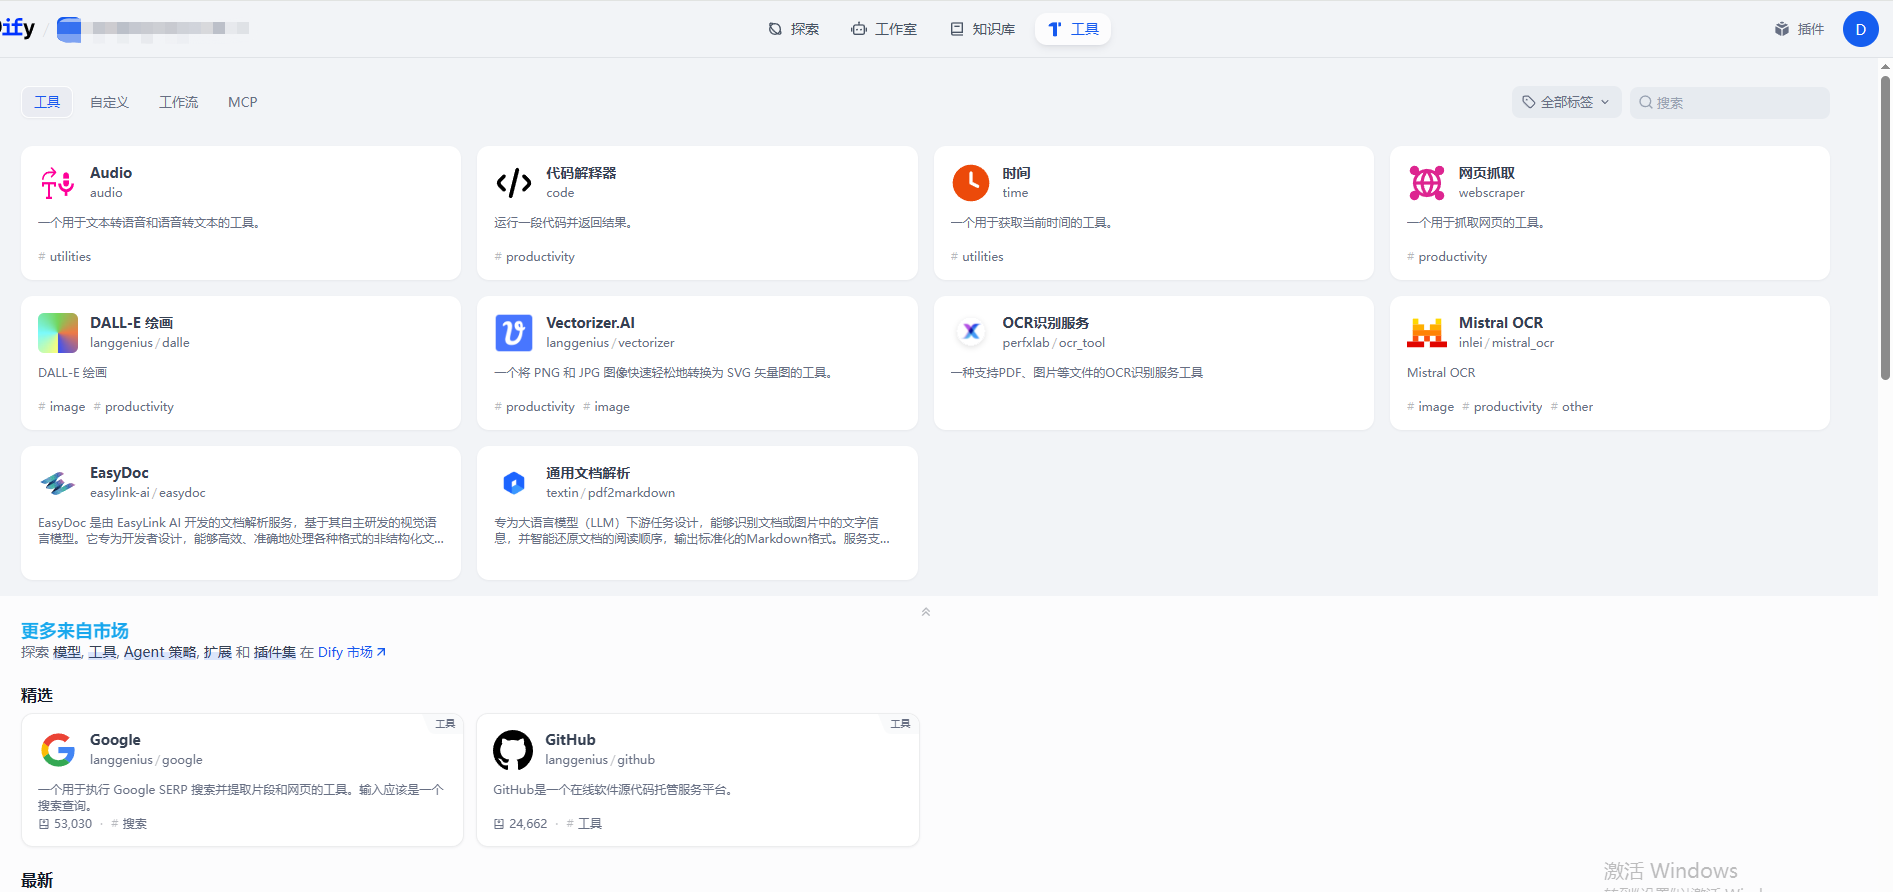Follow the Agent 策略 link

(160, 652)
